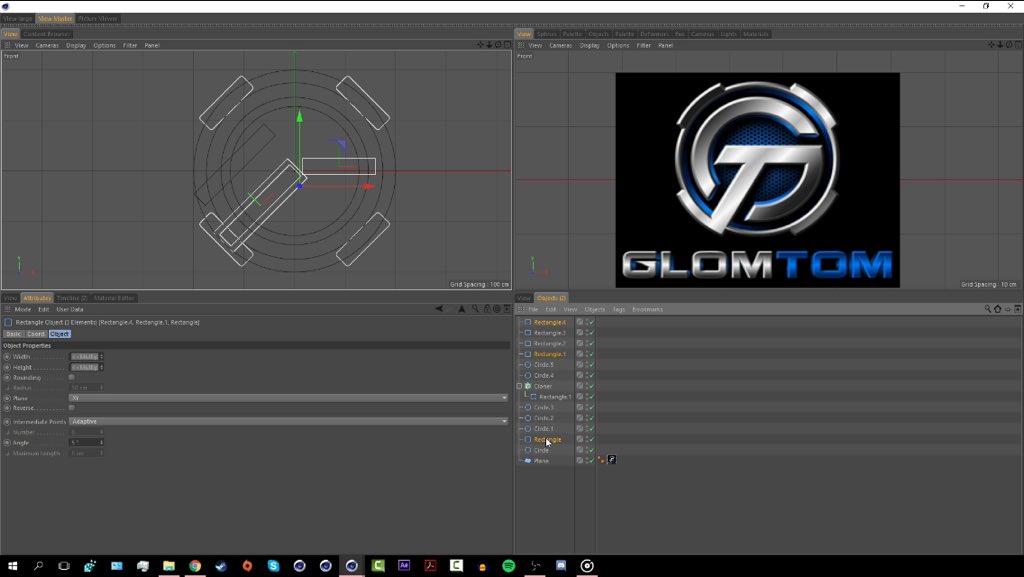Click the move-view icon in left viewport

pyautogui.click(x=481, y=45)
